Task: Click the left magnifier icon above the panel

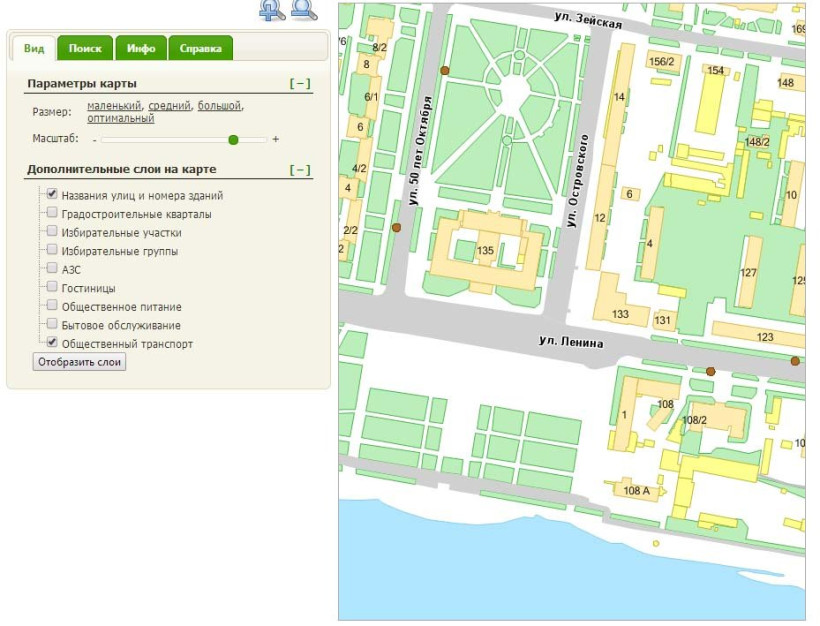Action: tap(272, 10)
